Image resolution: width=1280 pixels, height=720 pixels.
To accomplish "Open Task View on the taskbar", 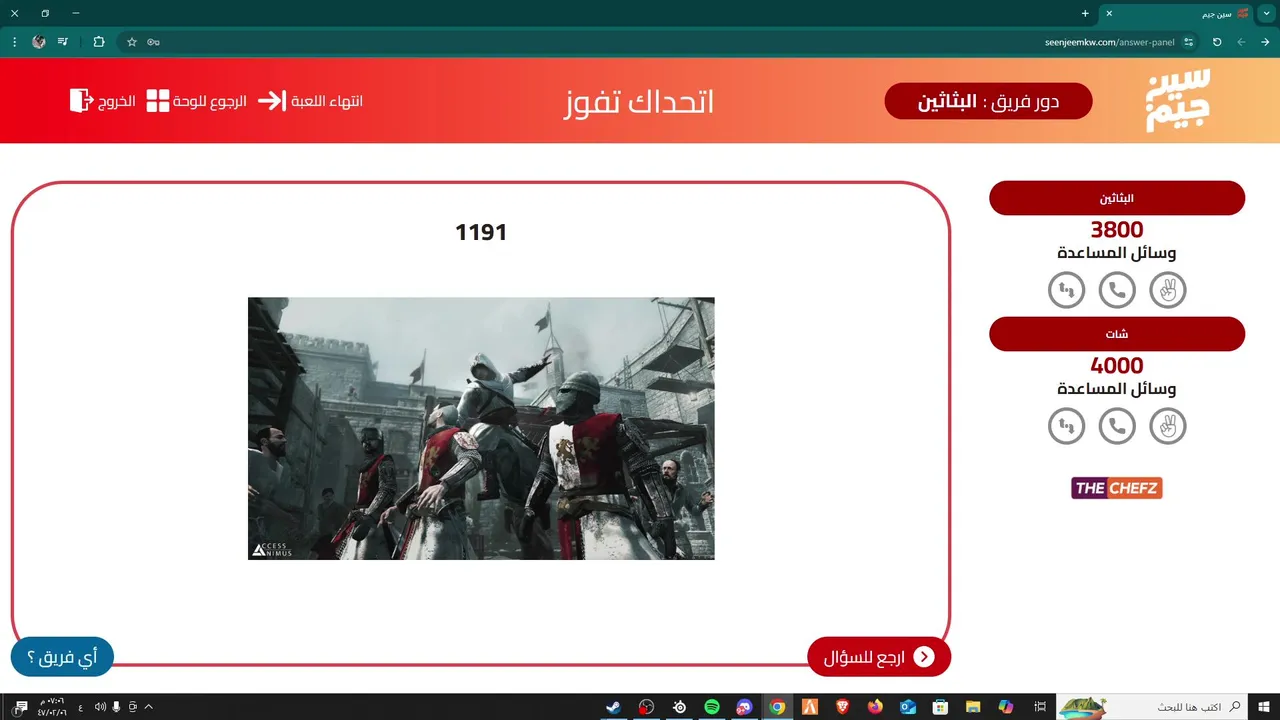I will click(x=1039, y=707).
